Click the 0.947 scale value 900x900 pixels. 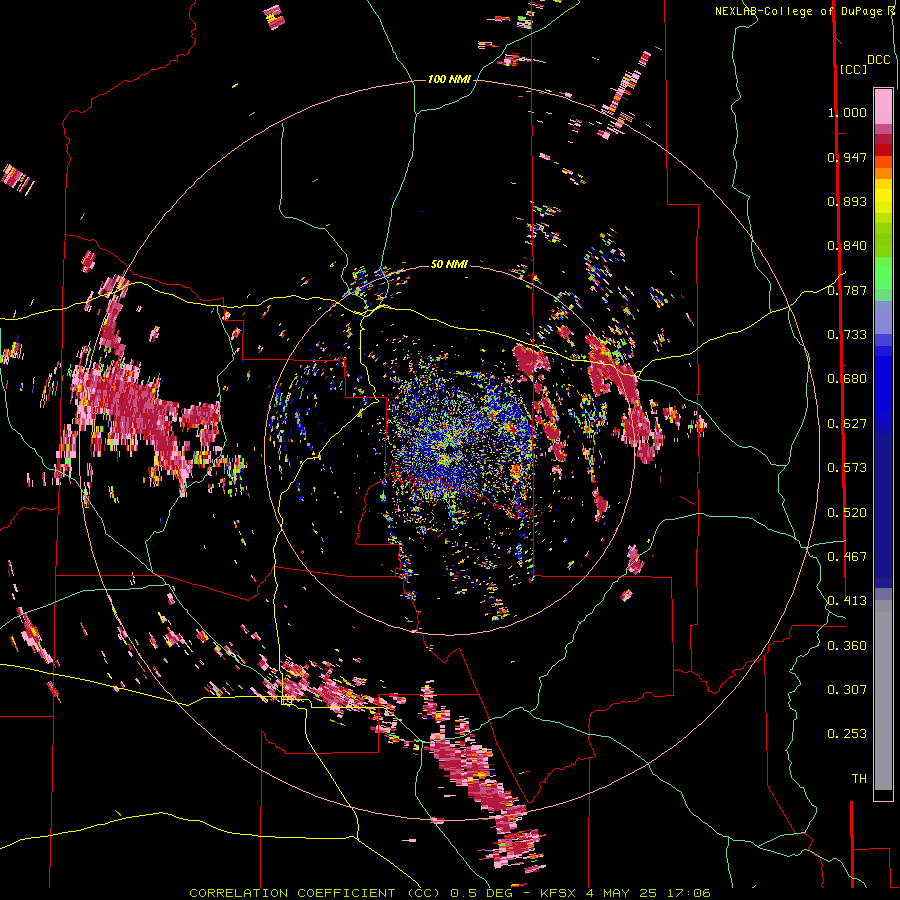coord(847,157)
